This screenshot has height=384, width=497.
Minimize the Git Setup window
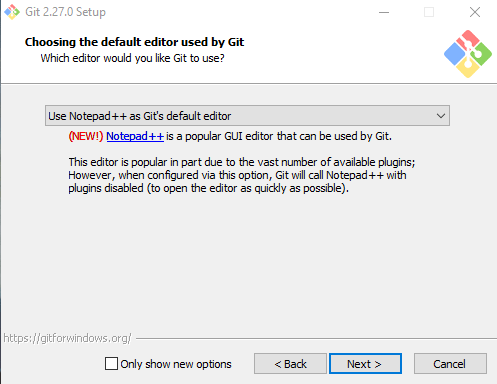(x=384, y=12)
